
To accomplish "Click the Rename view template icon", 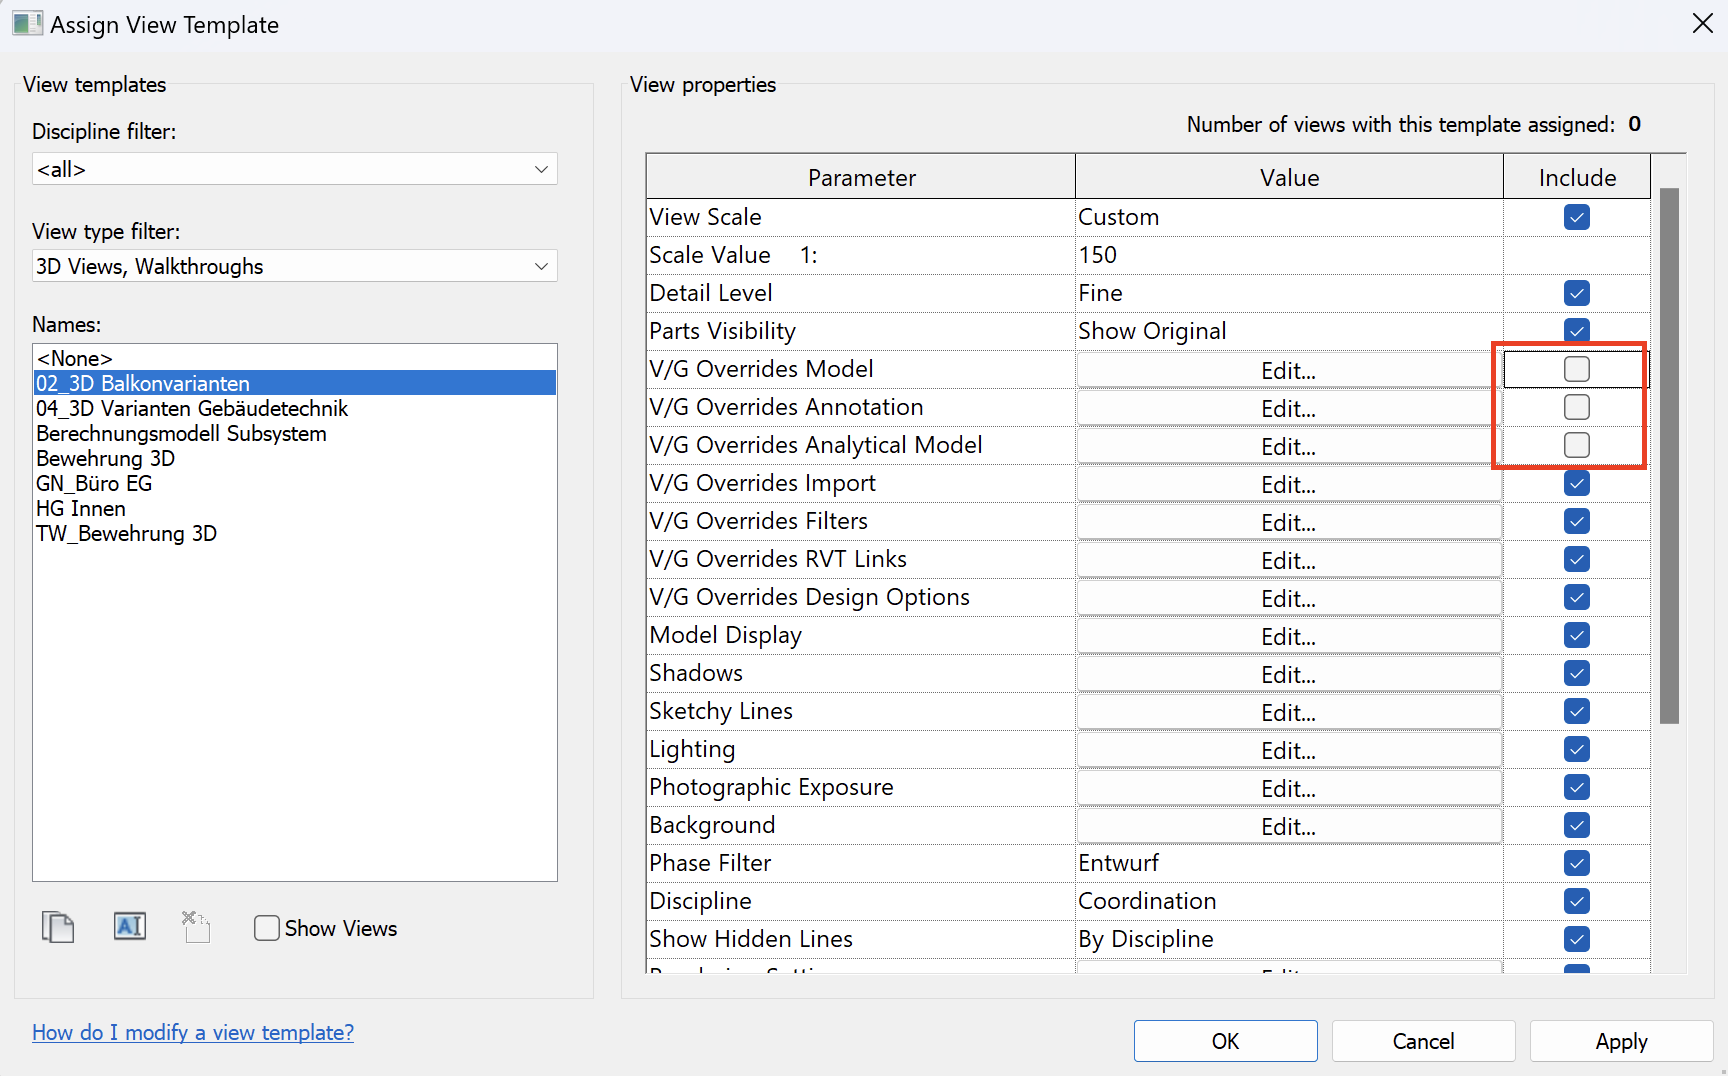I will click(x=130, y=927).
